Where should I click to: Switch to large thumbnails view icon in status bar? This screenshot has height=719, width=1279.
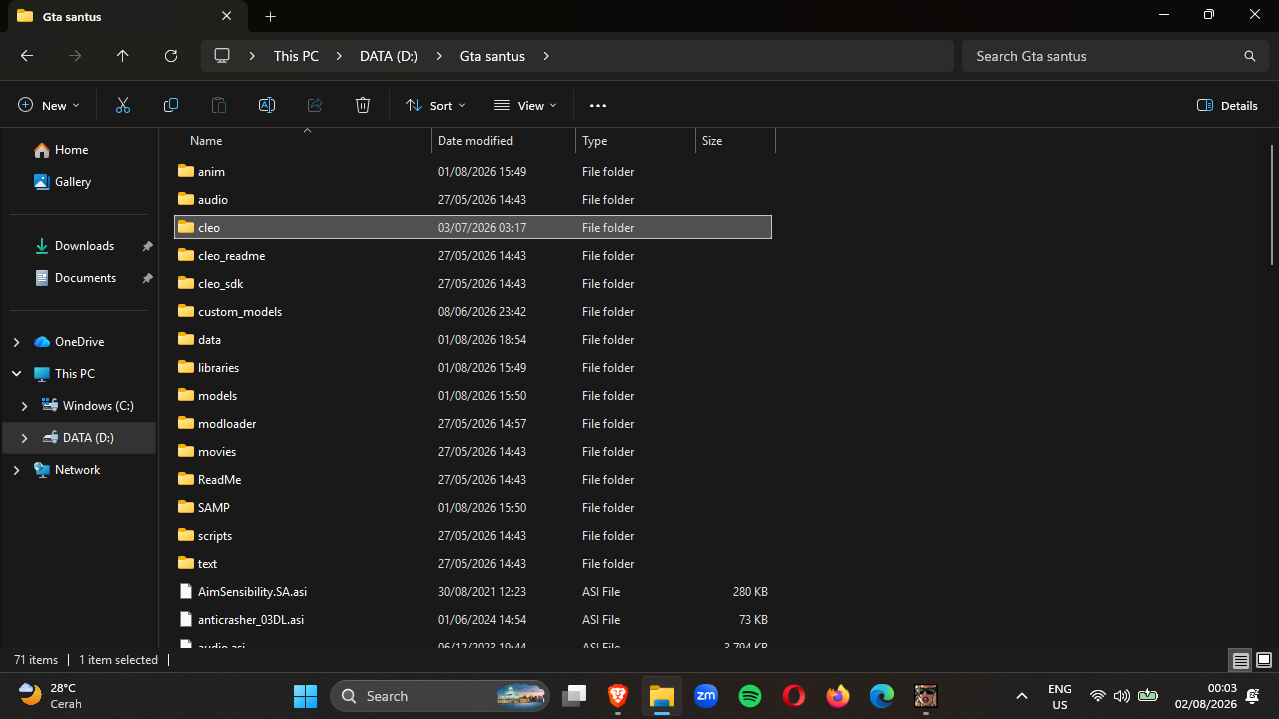[1264, 660]
